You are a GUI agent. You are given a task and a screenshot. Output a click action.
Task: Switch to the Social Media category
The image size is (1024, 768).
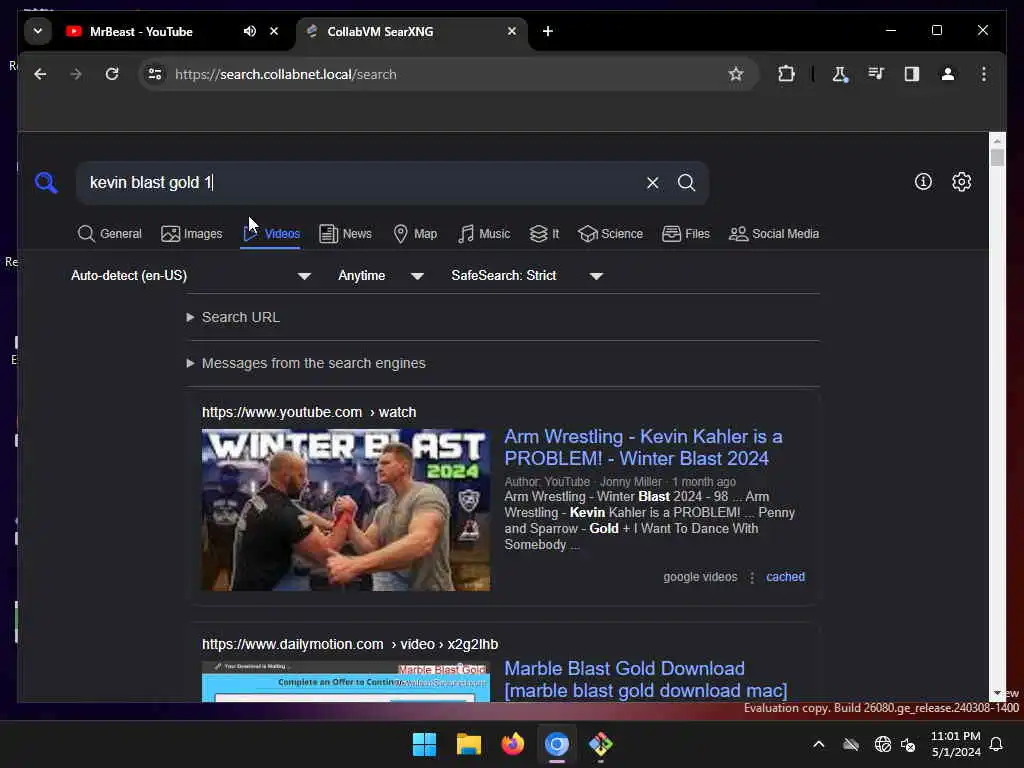coord(774,234)
